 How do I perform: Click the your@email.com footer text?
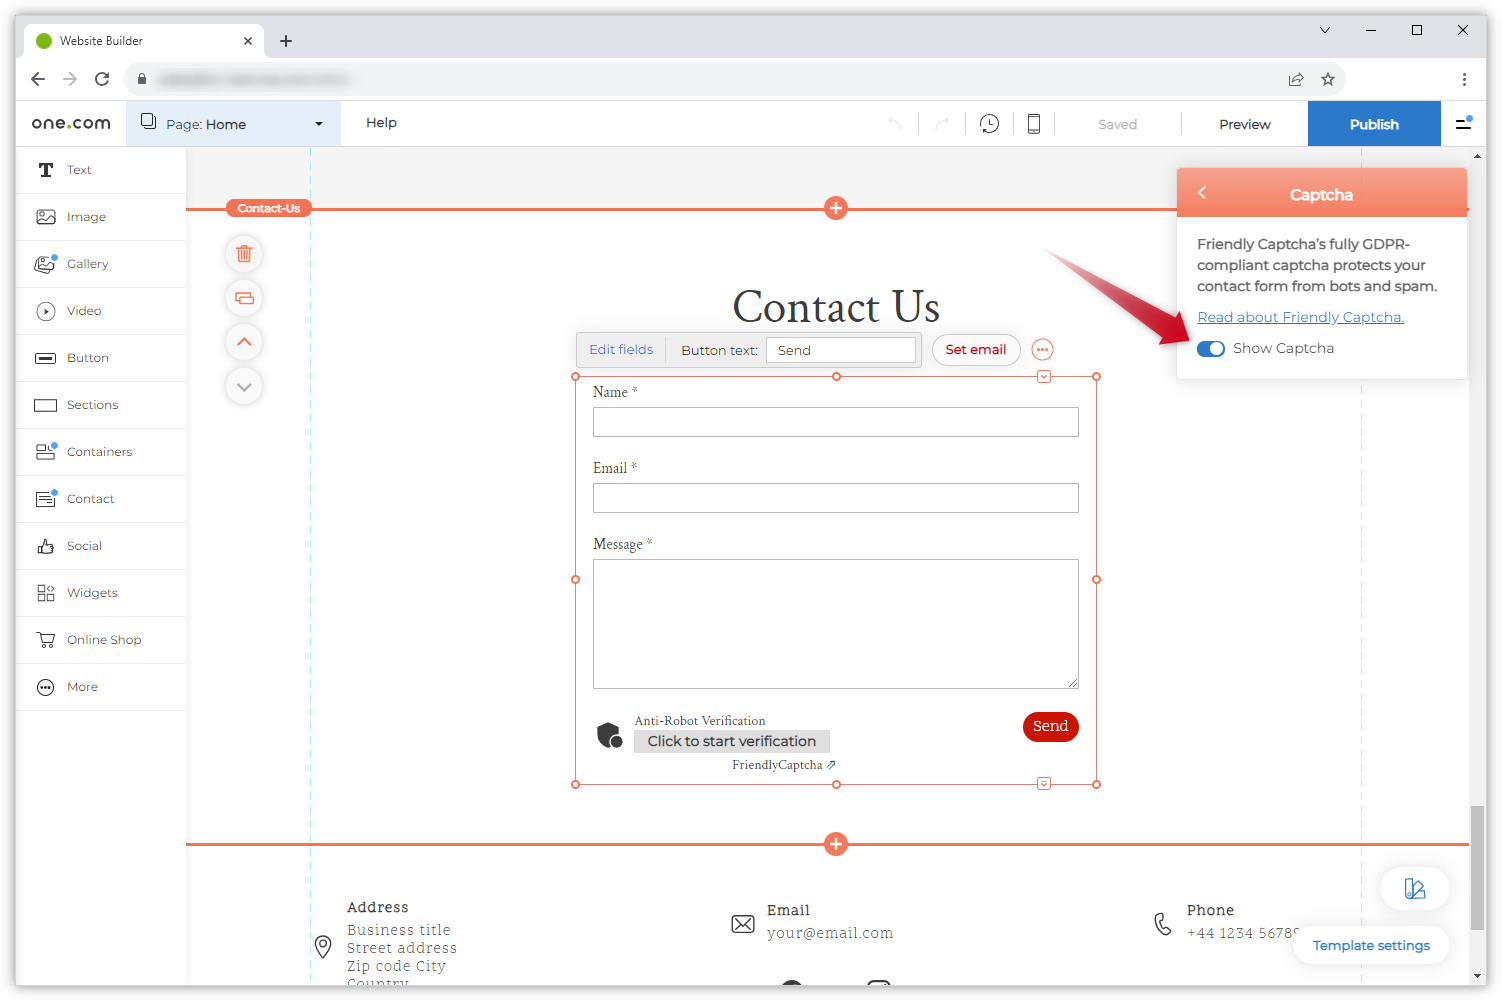(x=830, y=933)
